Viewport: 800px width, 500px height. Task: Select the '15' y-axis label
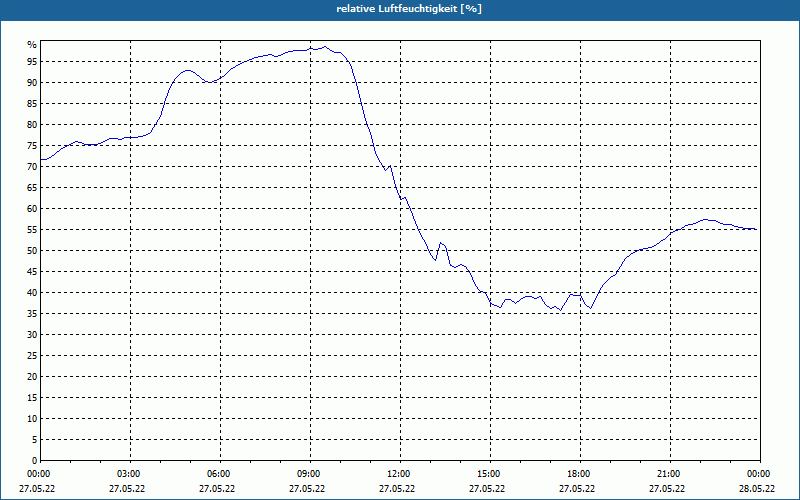coord(32,397)
